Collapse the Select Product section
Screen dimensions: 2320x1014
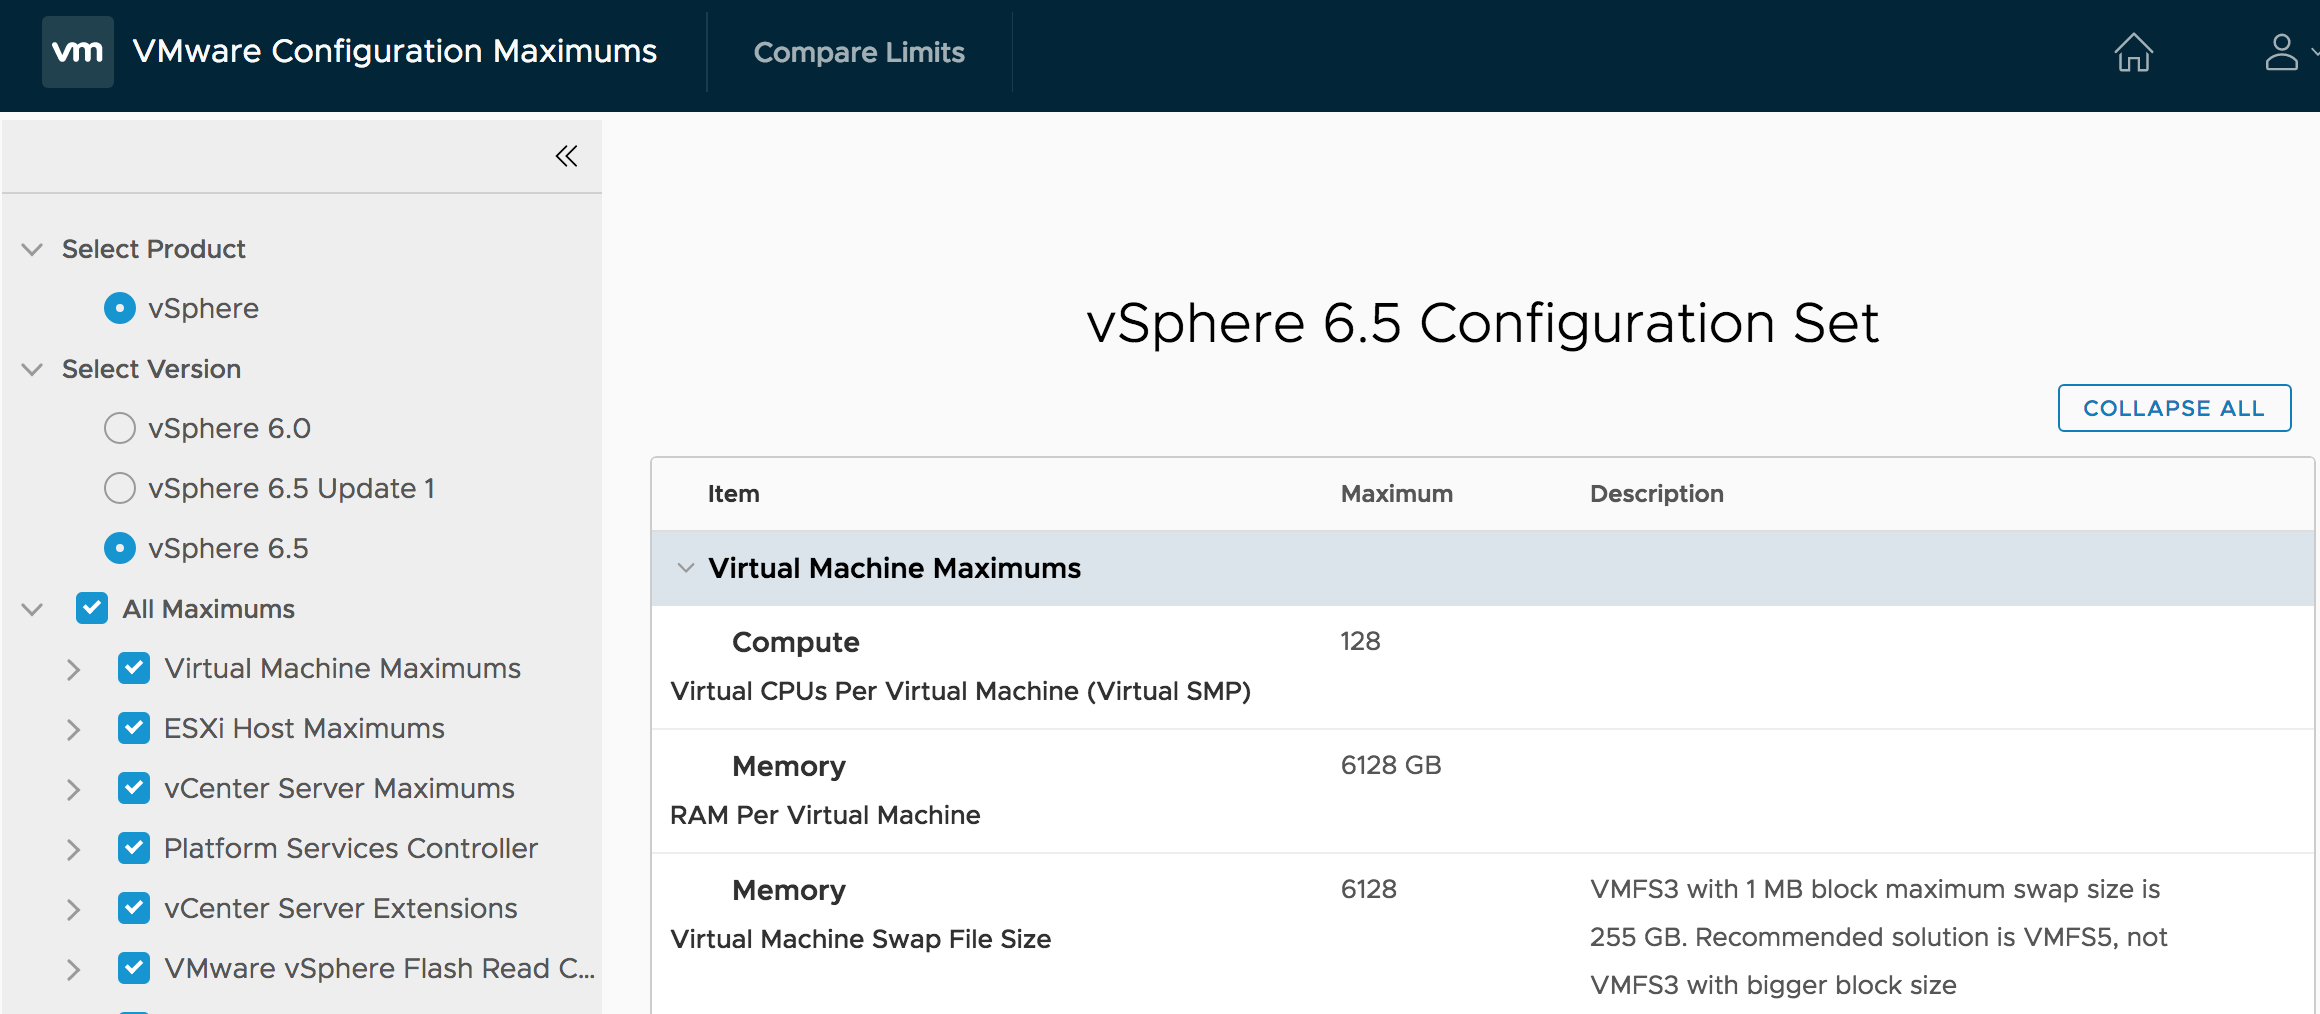[x=32, y=249]
